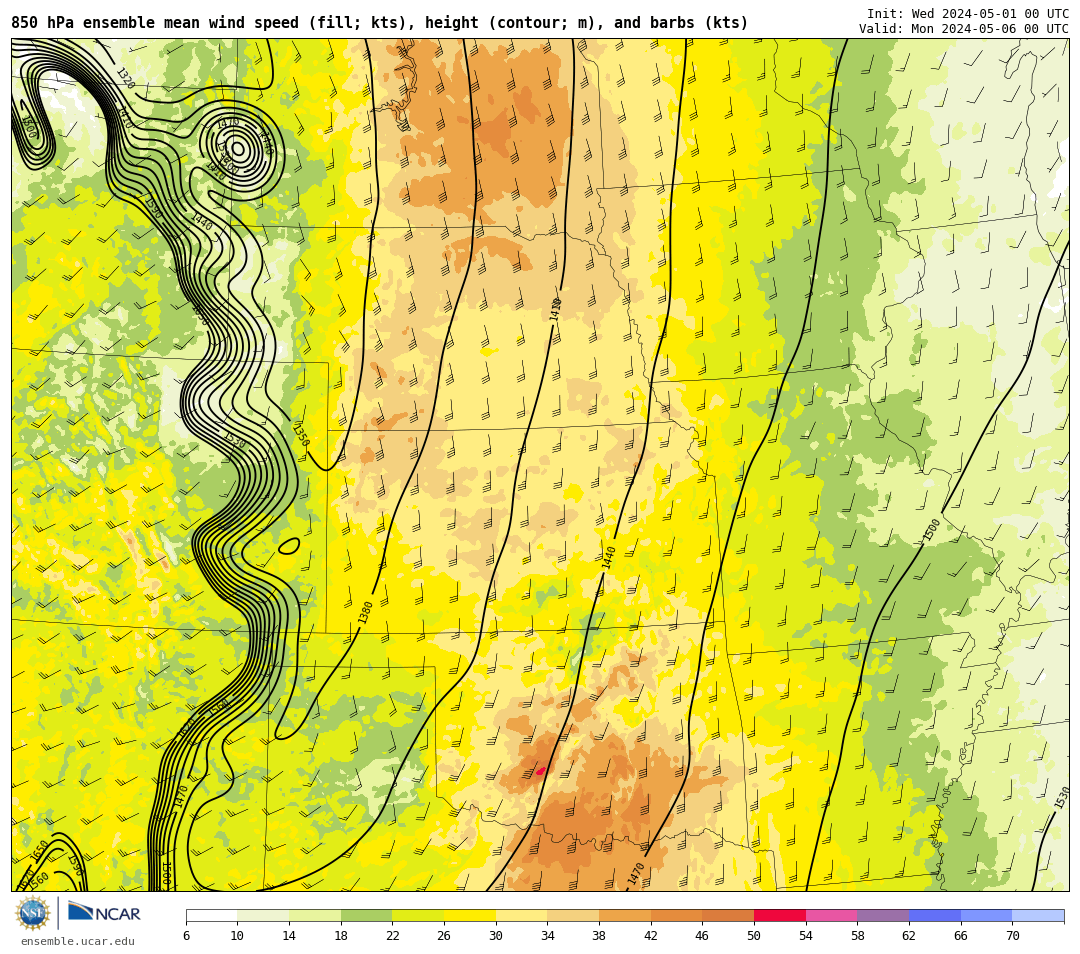Click the pink 54-58 kts colorbar swatch
This screenshot has height=954, width=1080.
pyautogui.click(x=831, y=915)
